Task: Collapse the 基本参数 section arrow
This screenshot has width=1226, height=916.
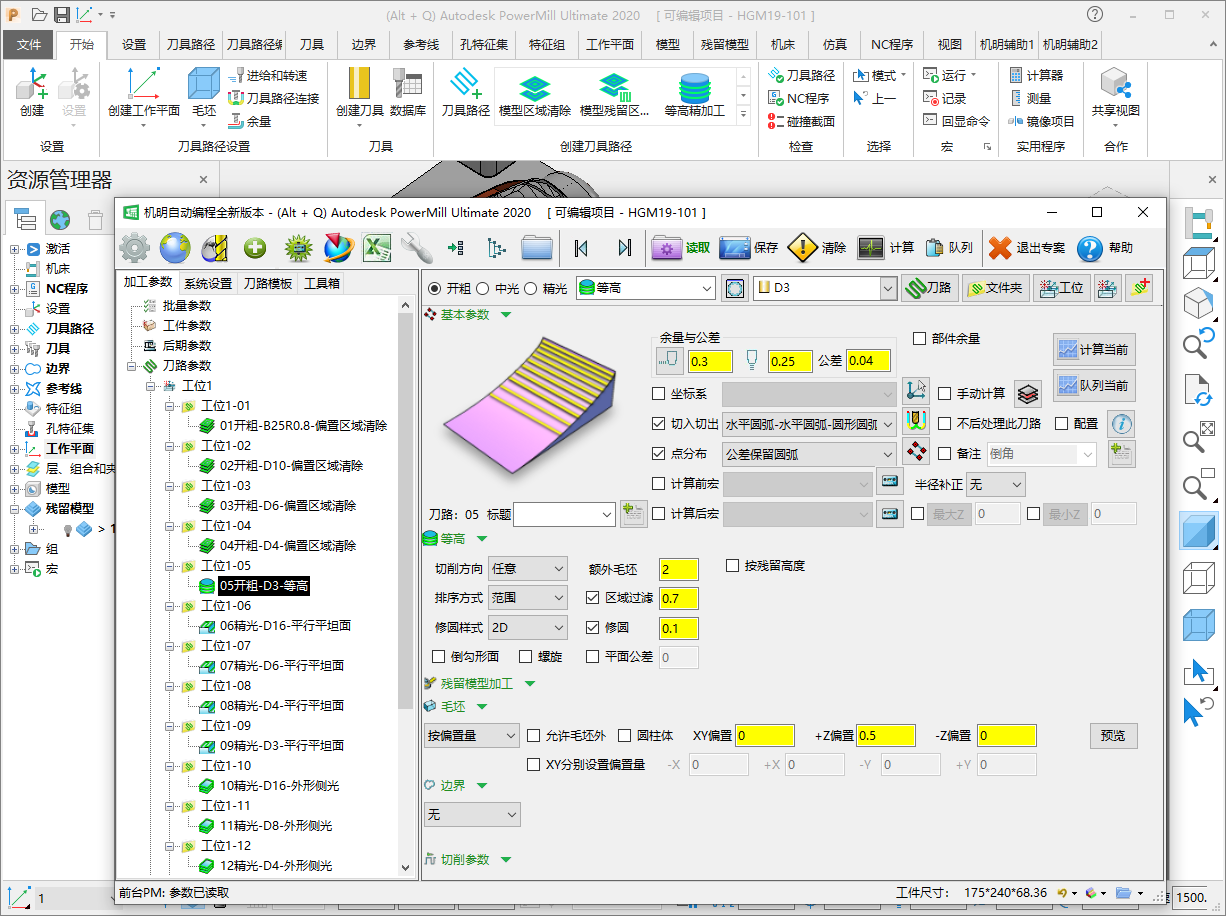Action: click(x=505, y=314)
